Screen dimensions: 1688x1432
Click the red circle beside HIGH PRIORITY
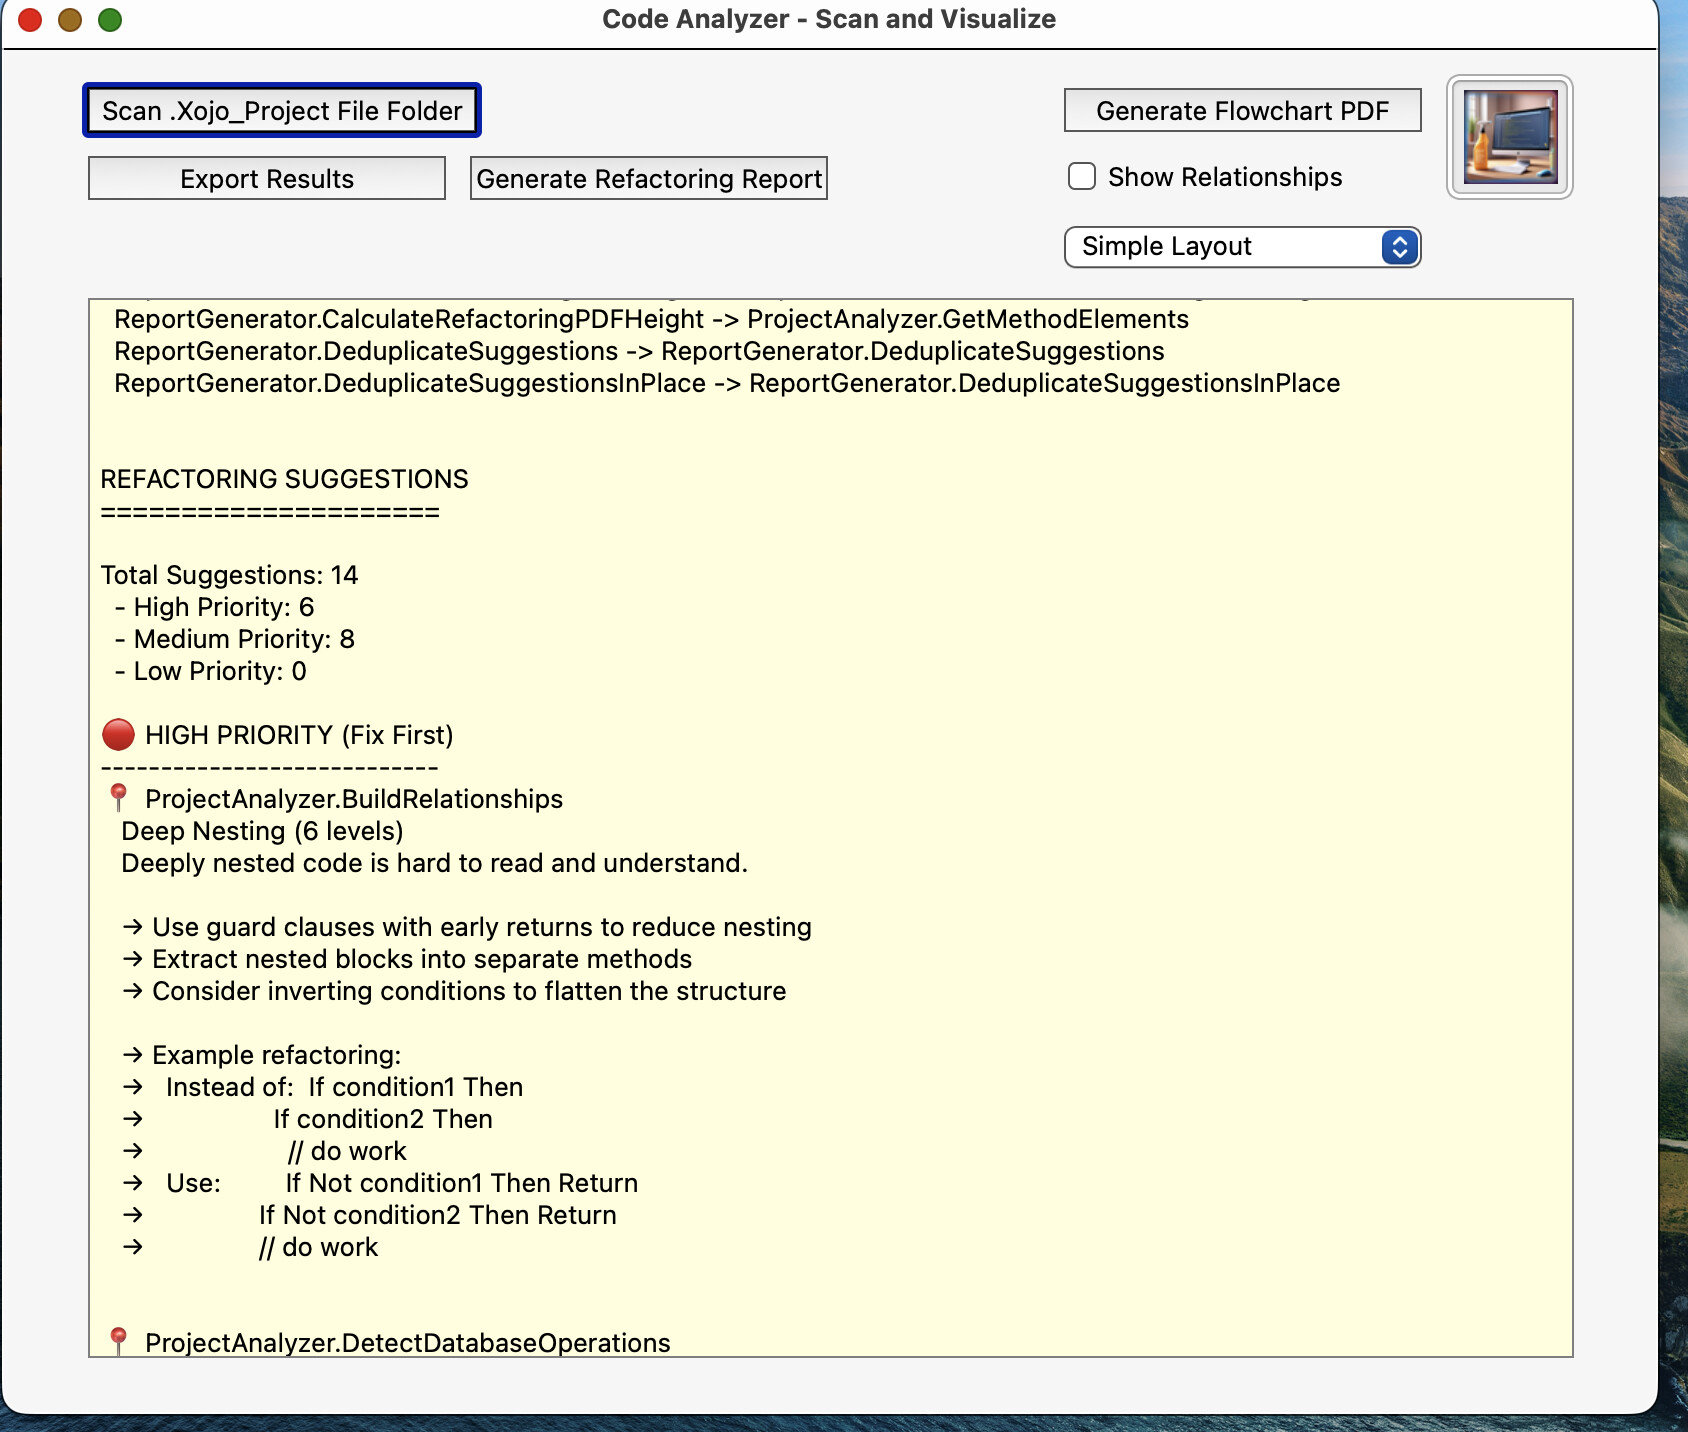click(118, 735)
